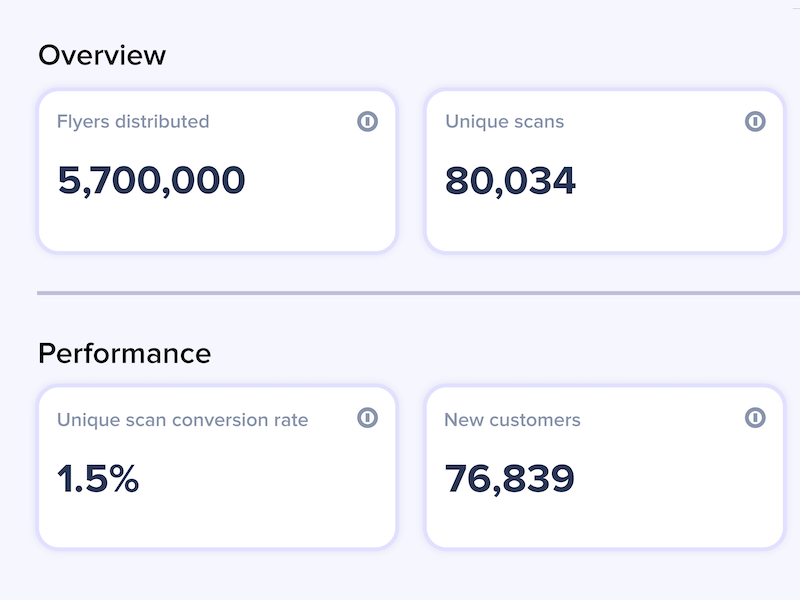Open the Flyers distributed info icon
Viewport: 800px width, 600px height.
(367, 121)
